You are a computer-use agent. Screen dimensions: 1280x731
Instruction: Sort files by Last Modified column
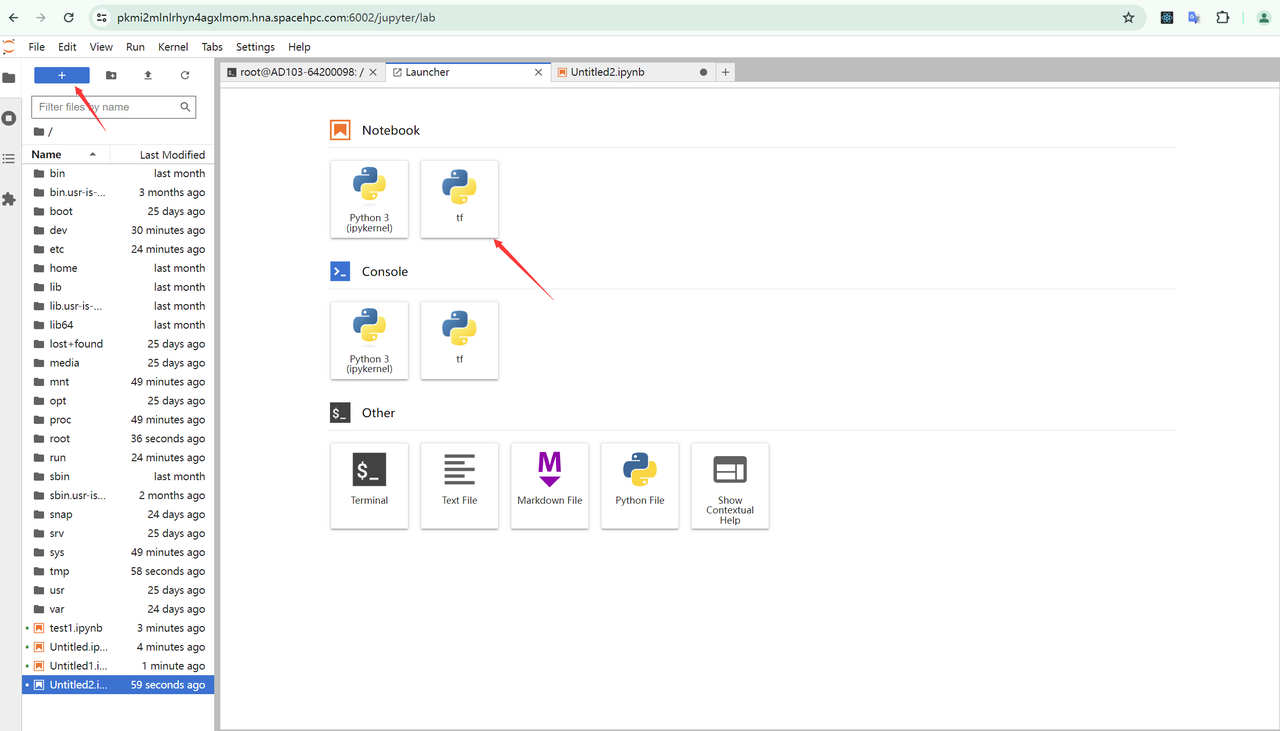(x=162, y=154)
